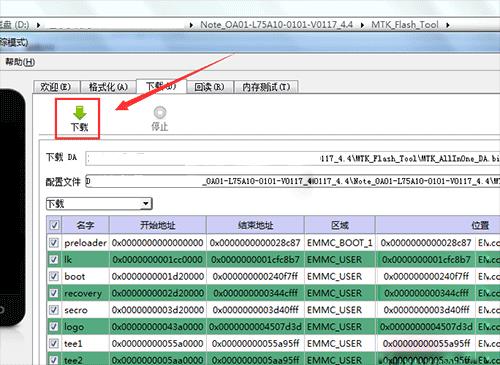
Task: Switch to the Readback (回读) tab
Action: coord(209,87)
